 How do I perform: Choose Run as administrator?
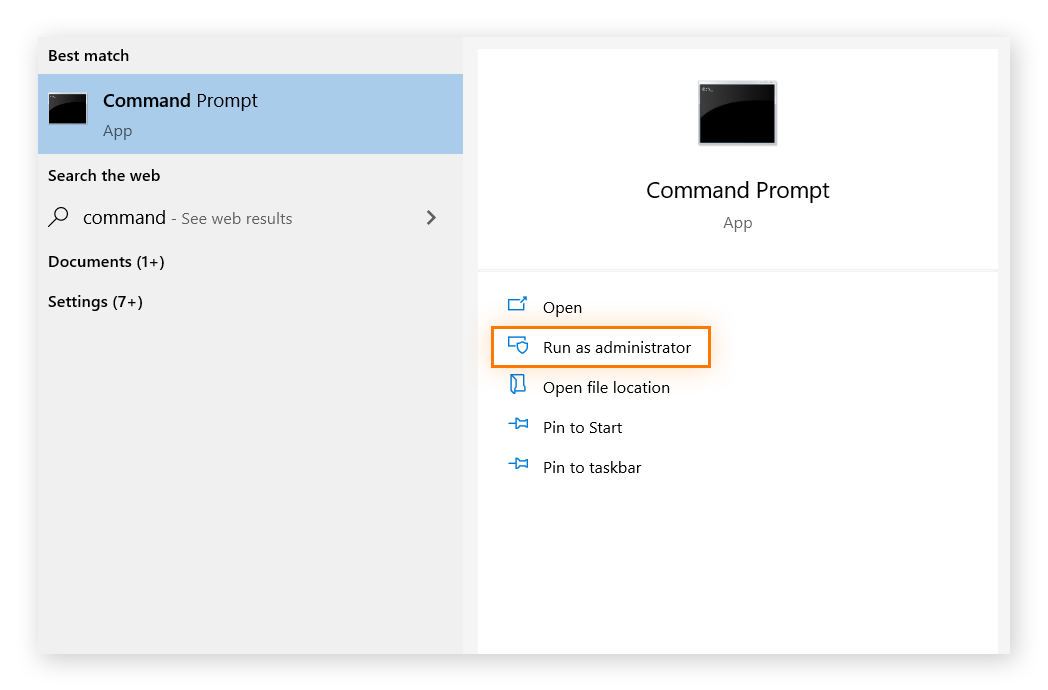(x=616, y=347)
